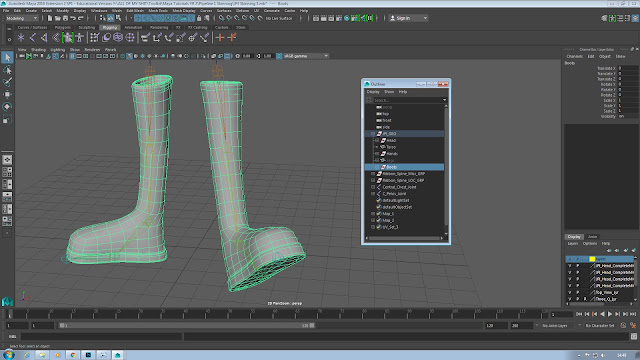Select the Boots row in the Outliner

tap(404, 167)
